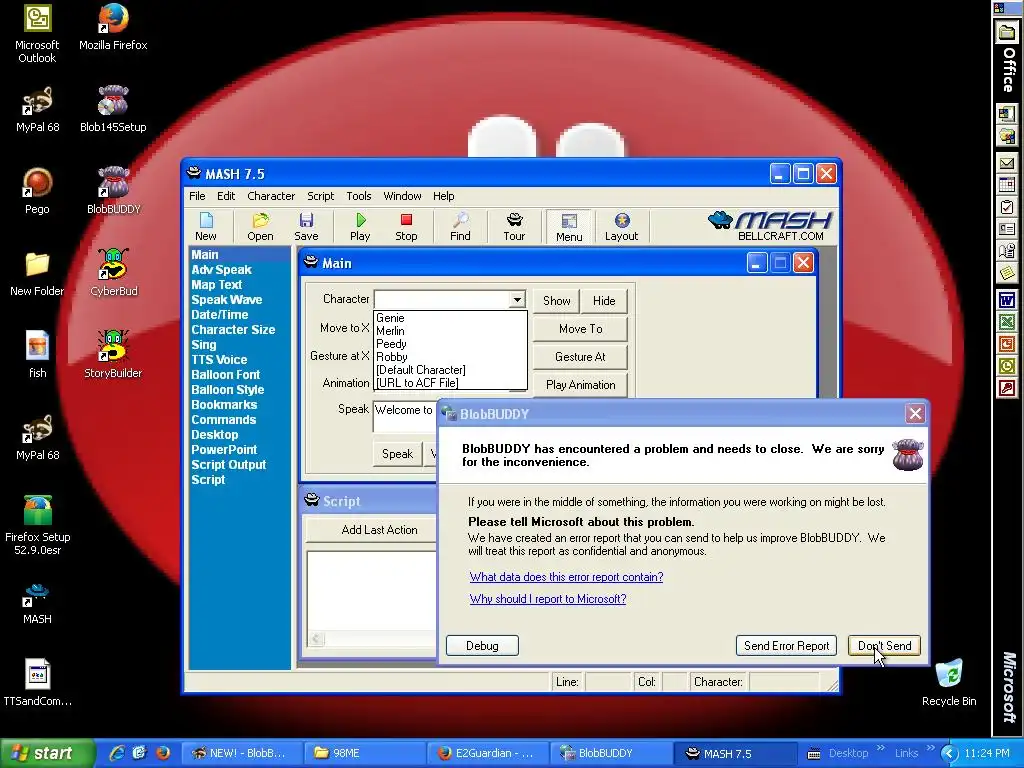The width and height of the screenshot is (1024, 768).
Task: Select the CyberBud desktop icon
Action: coord(114,273)
